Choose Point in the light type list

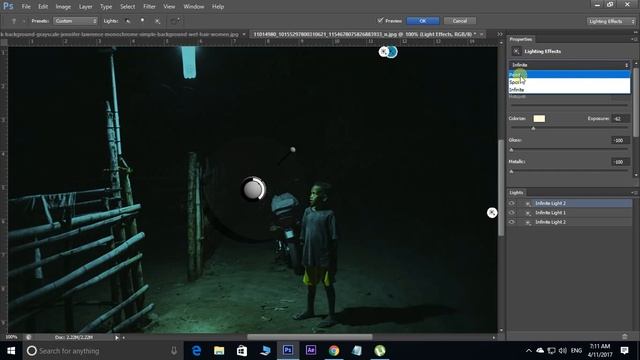[x=569, y=74]
